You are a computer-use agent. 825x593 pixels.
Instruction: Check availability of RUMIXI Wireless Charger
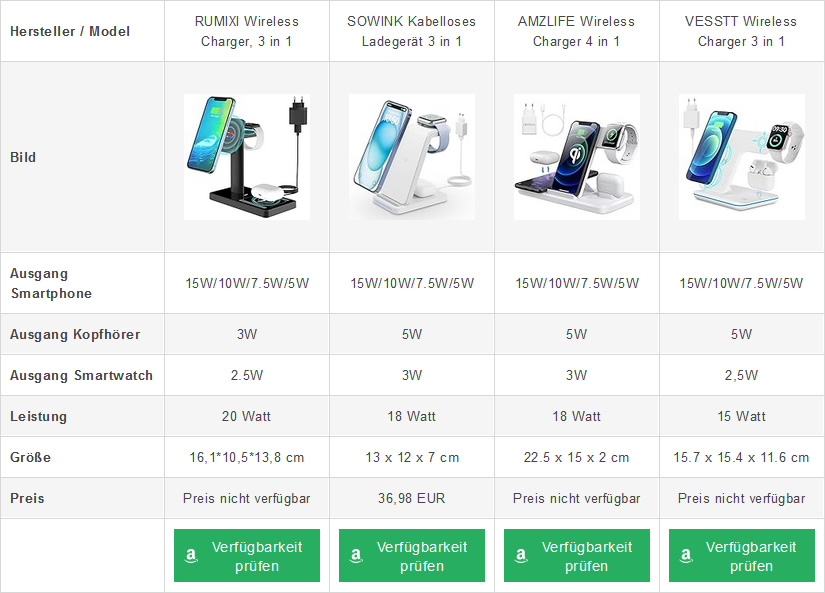click(247, 556)
